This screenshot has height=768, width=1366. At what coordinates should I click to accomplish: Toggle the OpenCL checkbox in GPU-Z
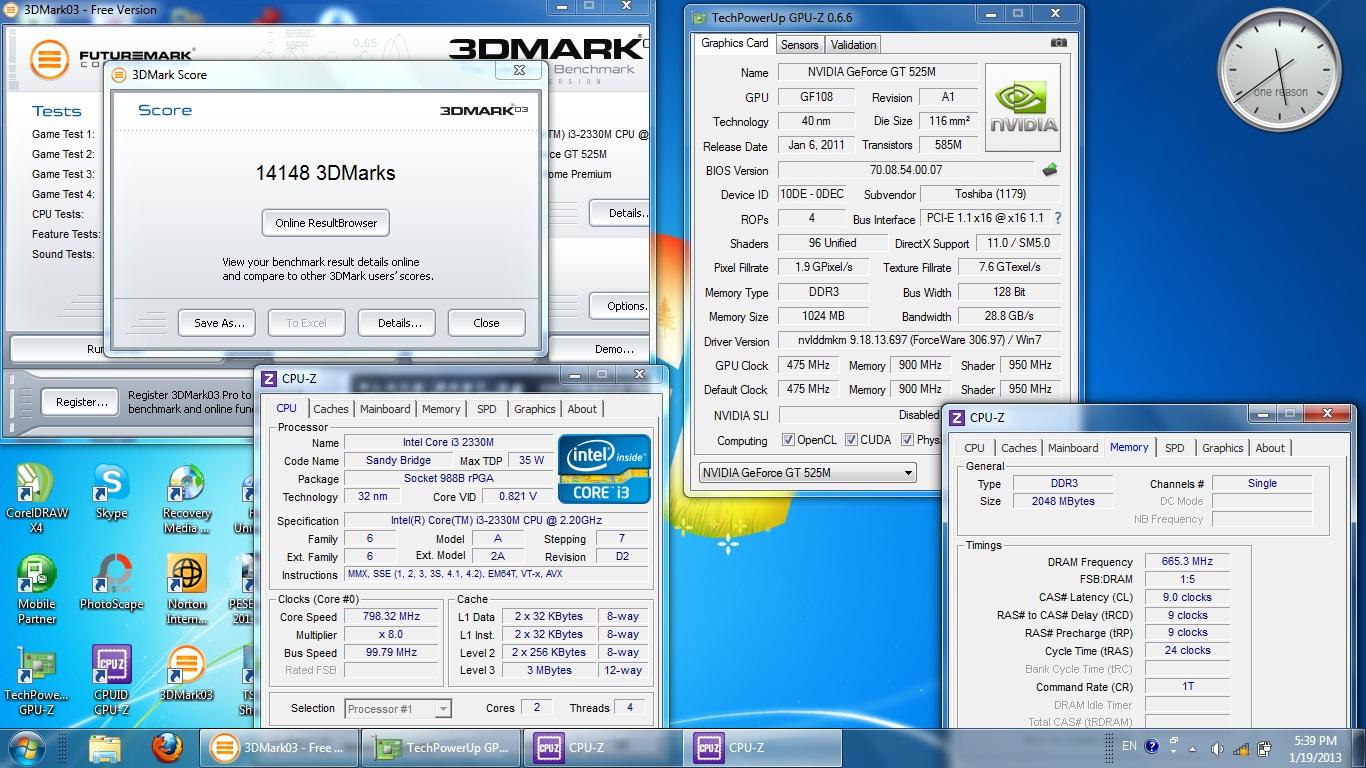[788, 440]
